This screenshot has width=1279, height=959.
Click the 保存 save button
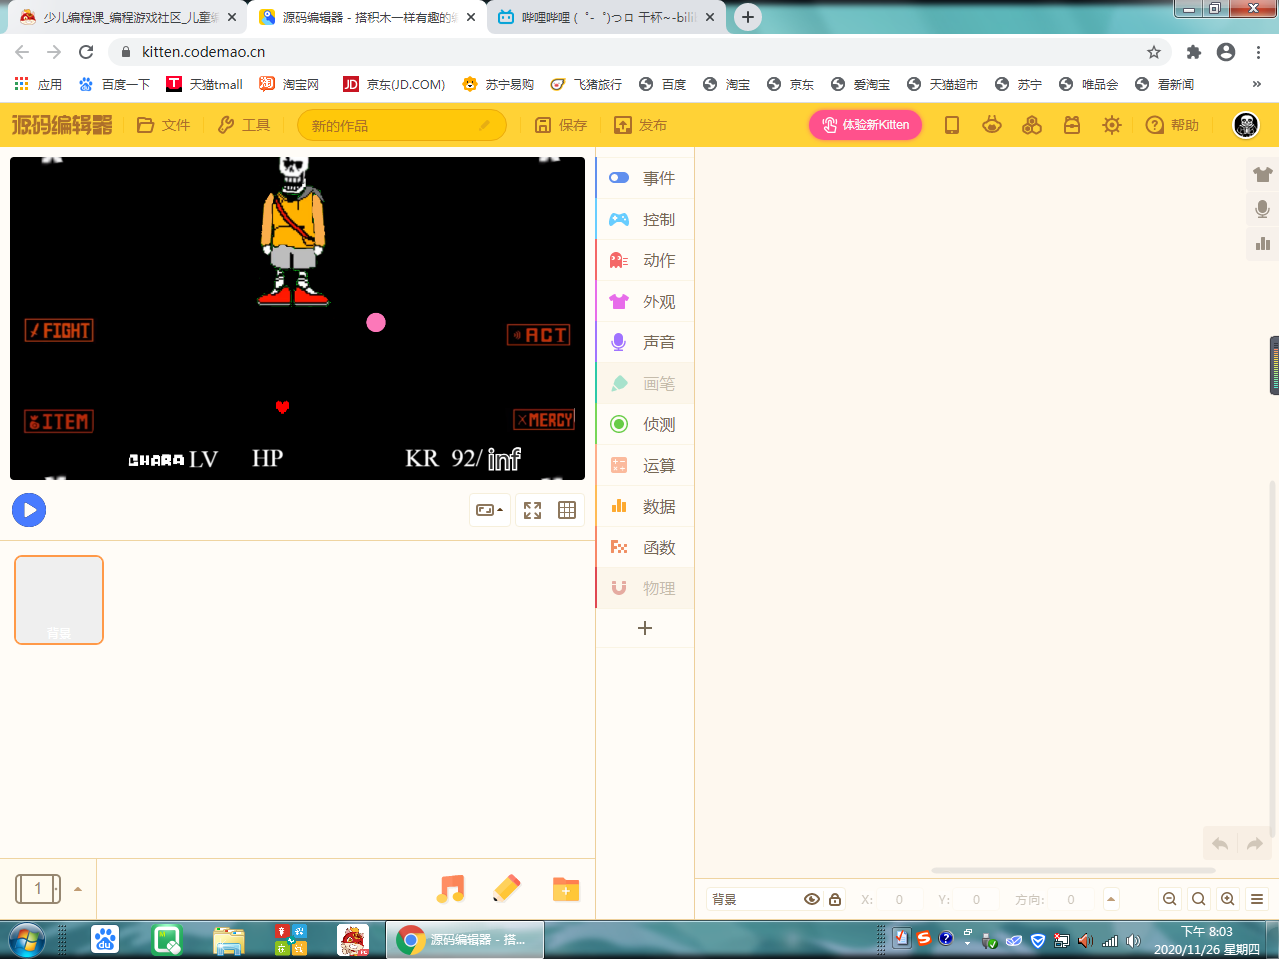tap(561, 125)
